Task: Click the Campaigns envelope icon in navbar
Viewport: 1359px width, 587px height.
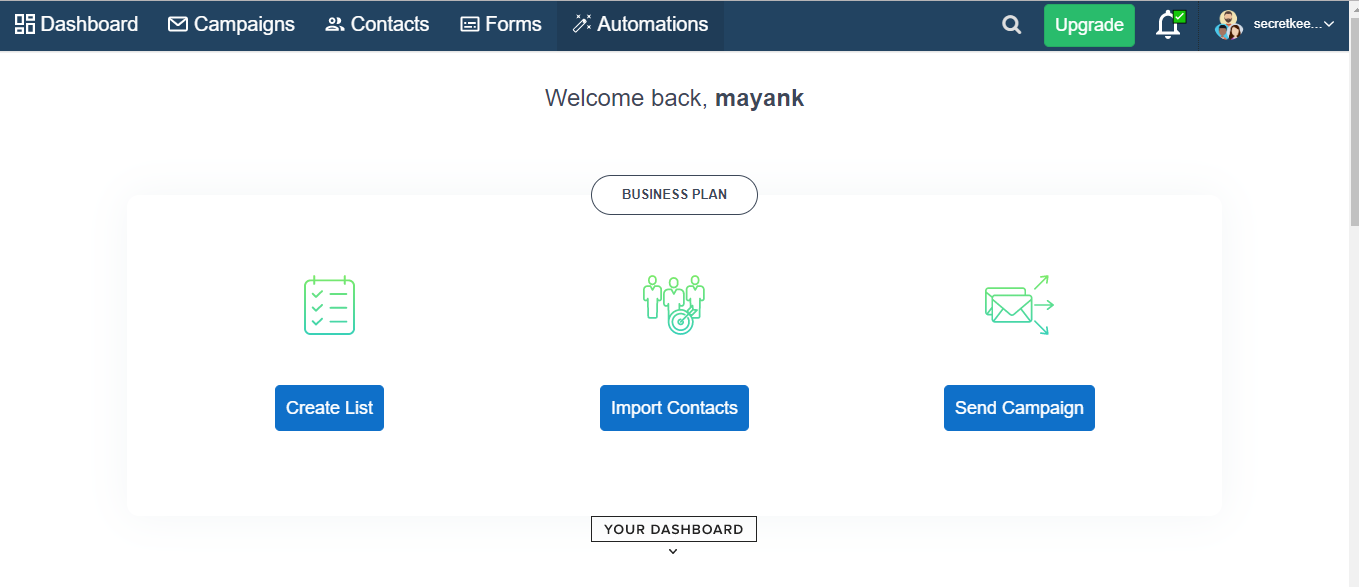Action: click(178, 24)
